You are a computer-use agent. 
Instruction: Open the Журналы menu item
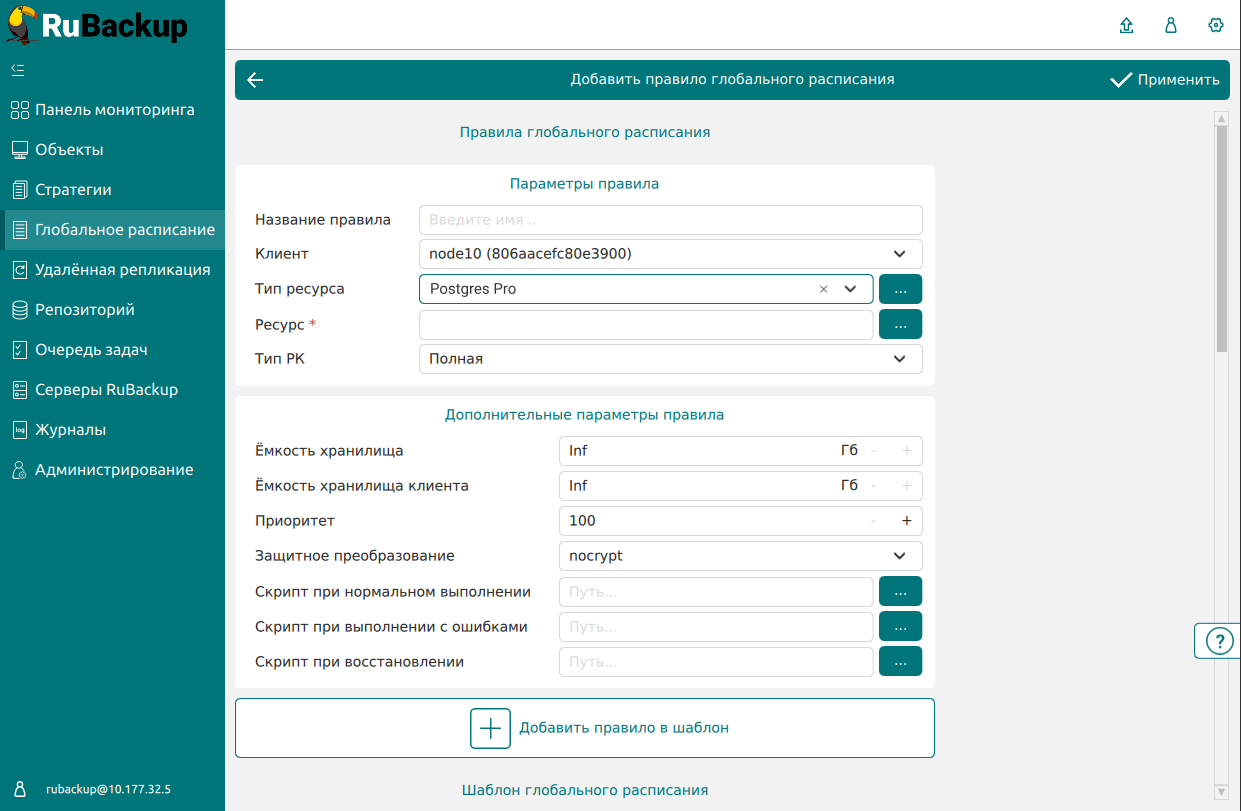click(70, 430)
